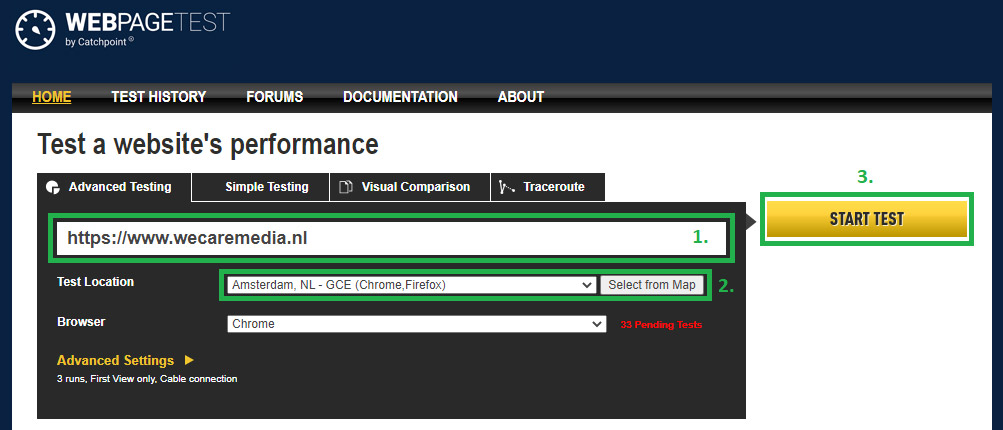1003x430 pixels.
Task: Click the website URL input field
Action: [391, 239]
